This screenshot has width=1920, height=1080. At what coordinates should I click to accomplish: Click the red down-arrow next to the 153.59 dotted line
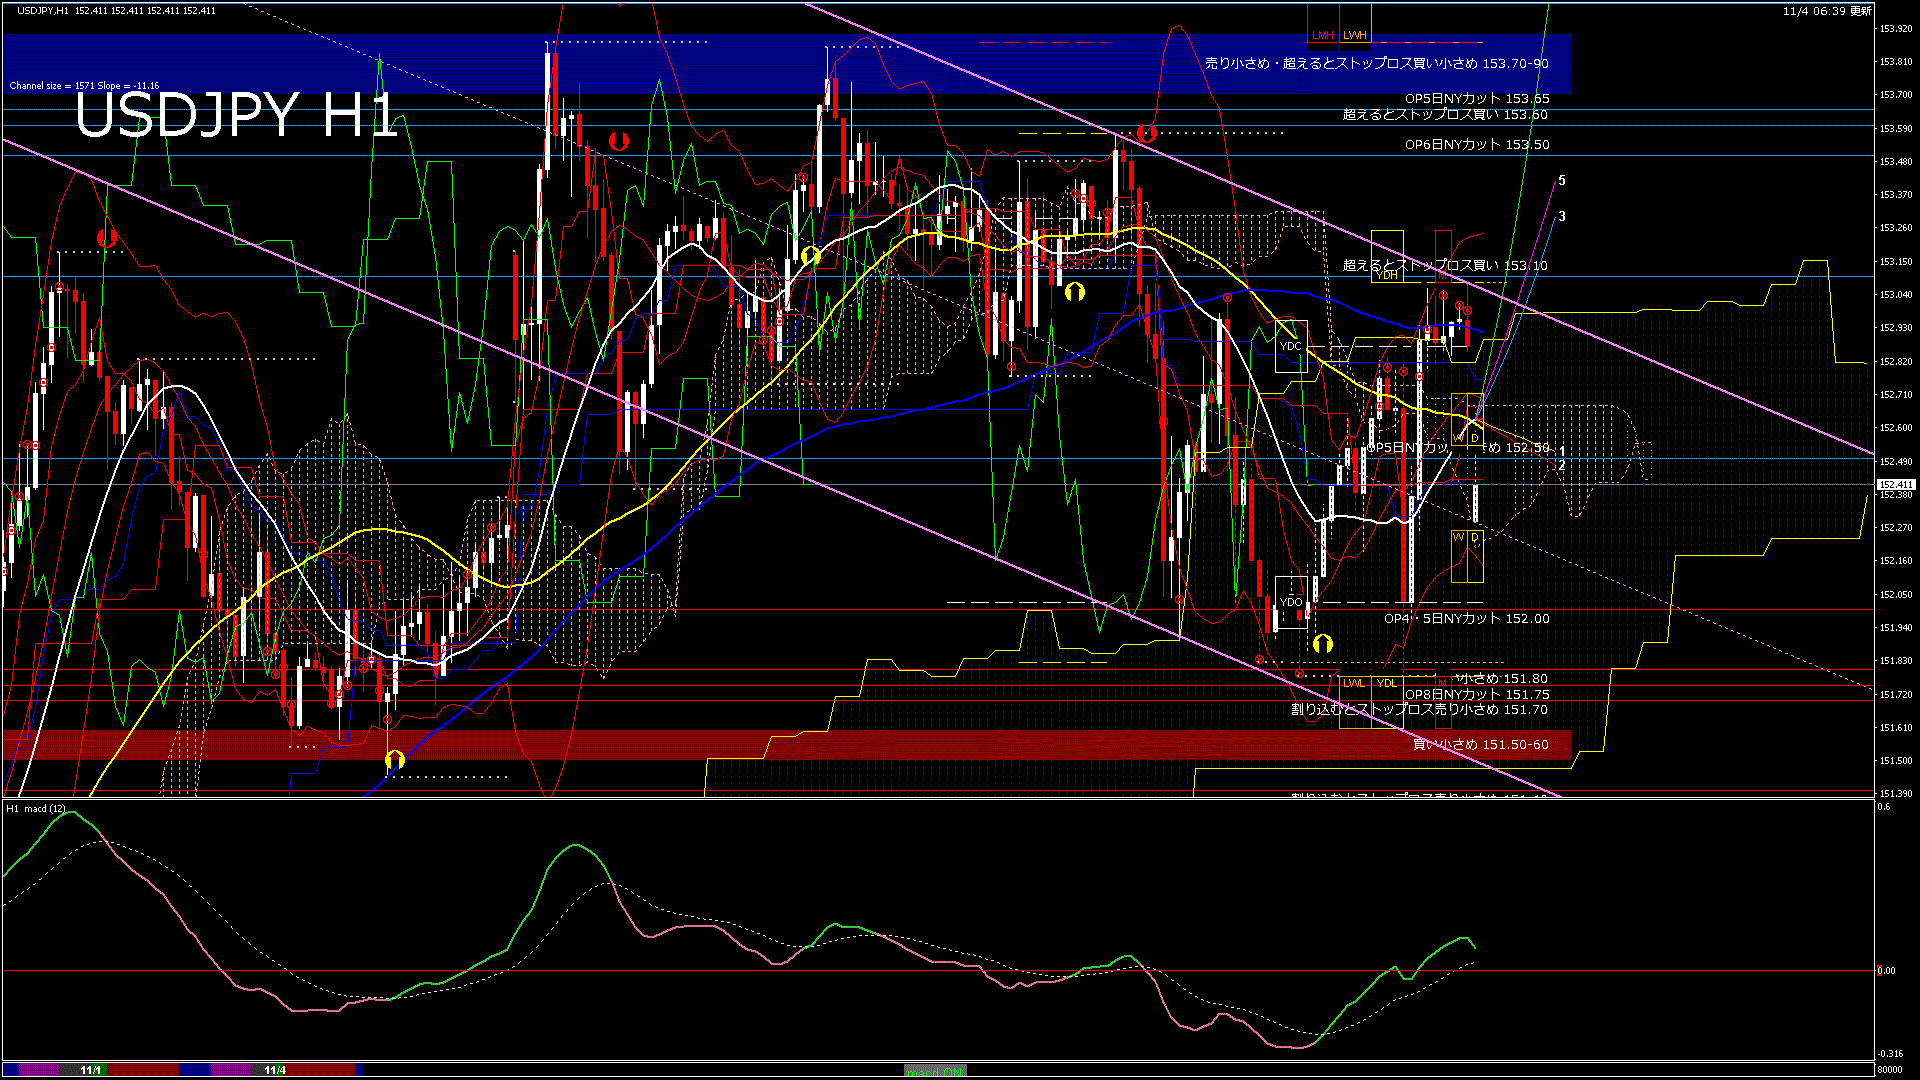click(x=1146, y=133)
